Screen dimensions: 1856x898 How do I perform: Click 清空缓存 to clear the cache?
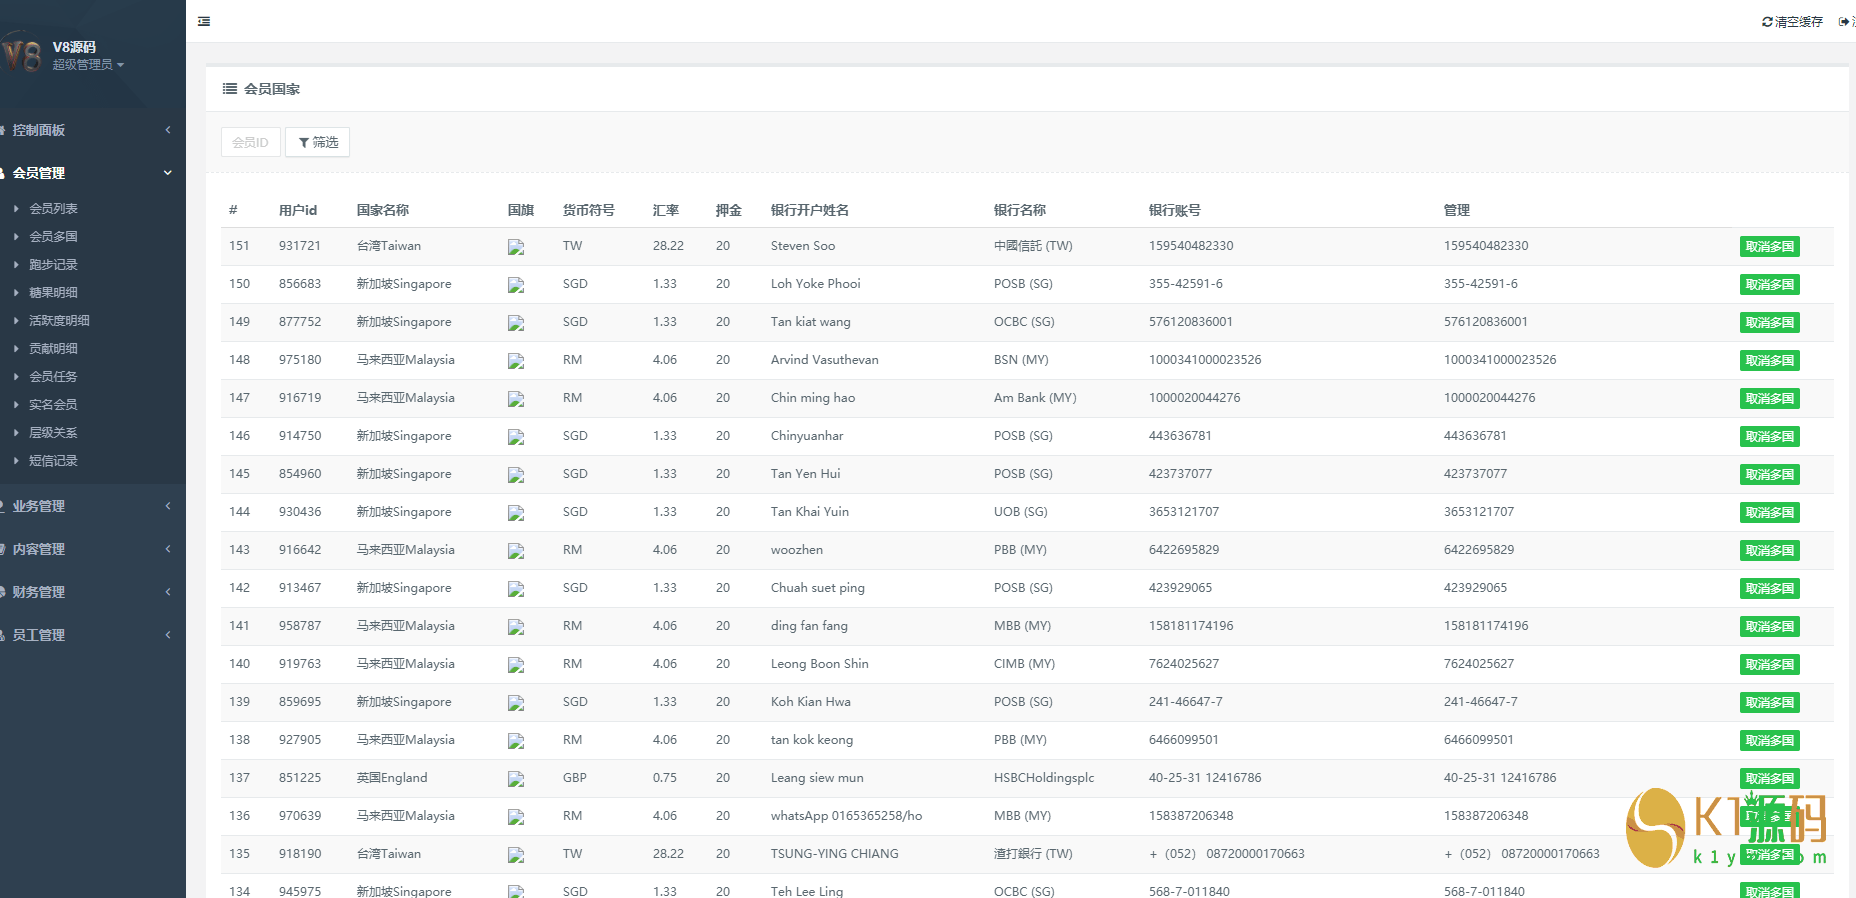pos(1792,22)
